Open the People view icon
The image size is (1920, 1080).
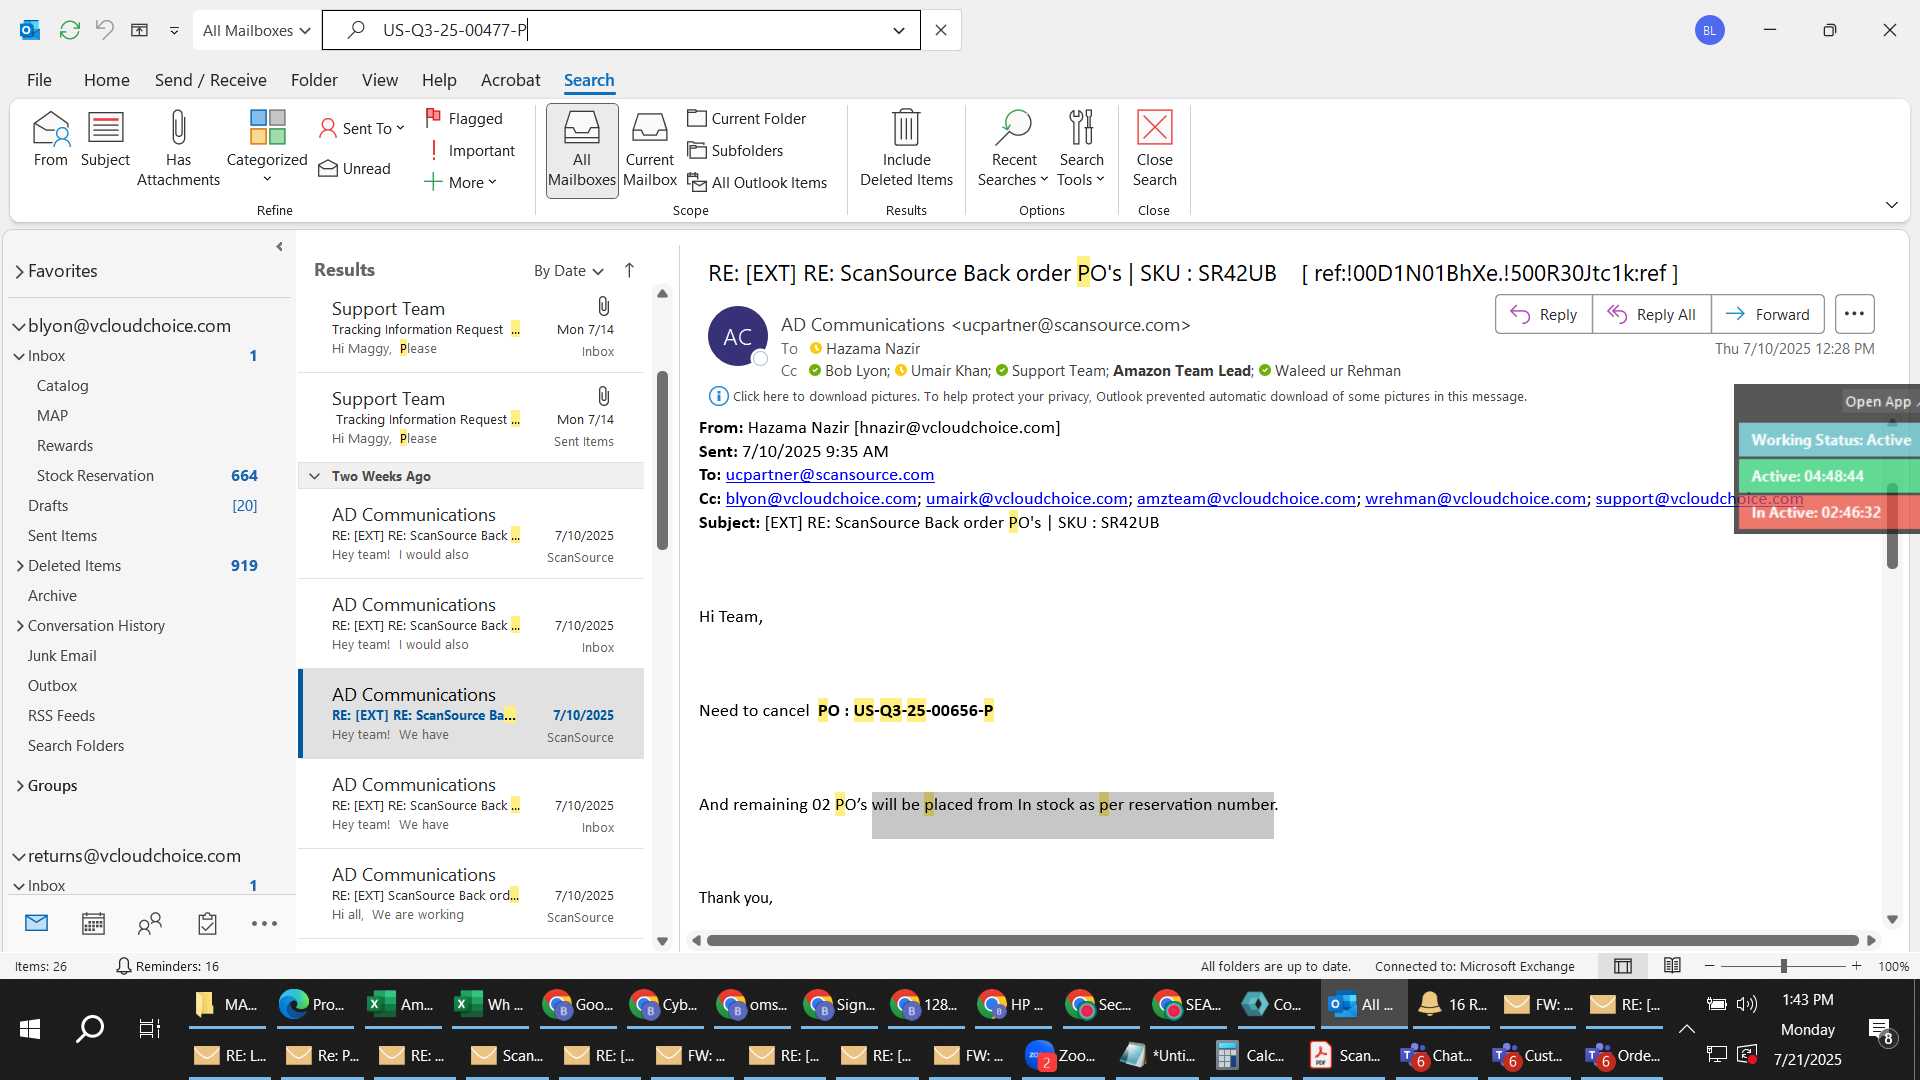[x=150, y=923]
